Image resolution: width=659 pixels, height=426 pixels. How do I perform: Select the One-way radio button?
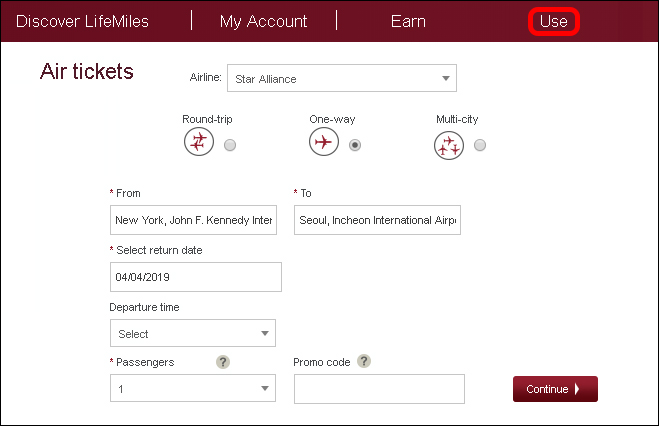click(x=355, y=145)
